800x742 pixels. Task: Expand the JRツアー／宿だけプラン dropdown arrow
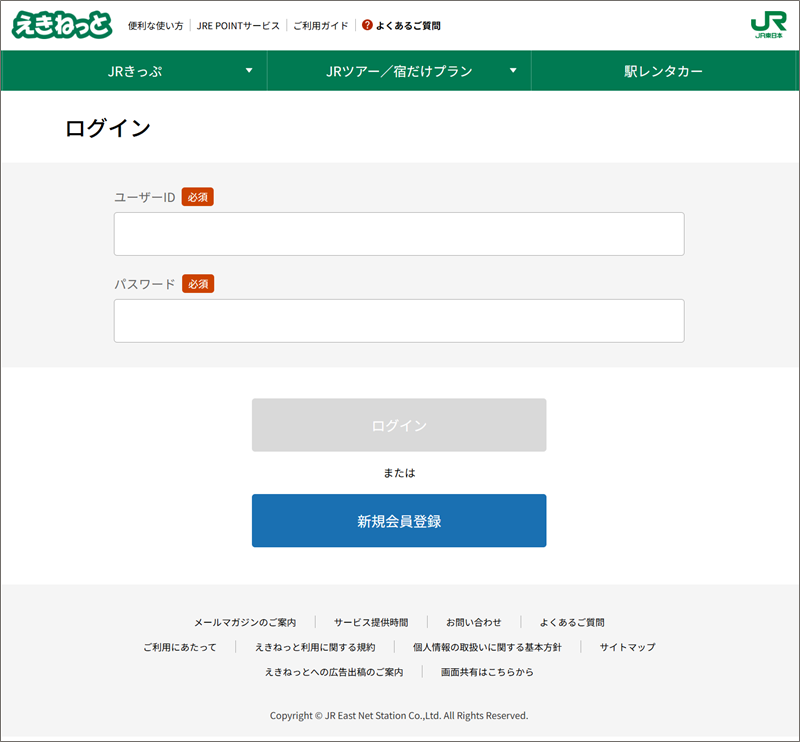point(513,71)
